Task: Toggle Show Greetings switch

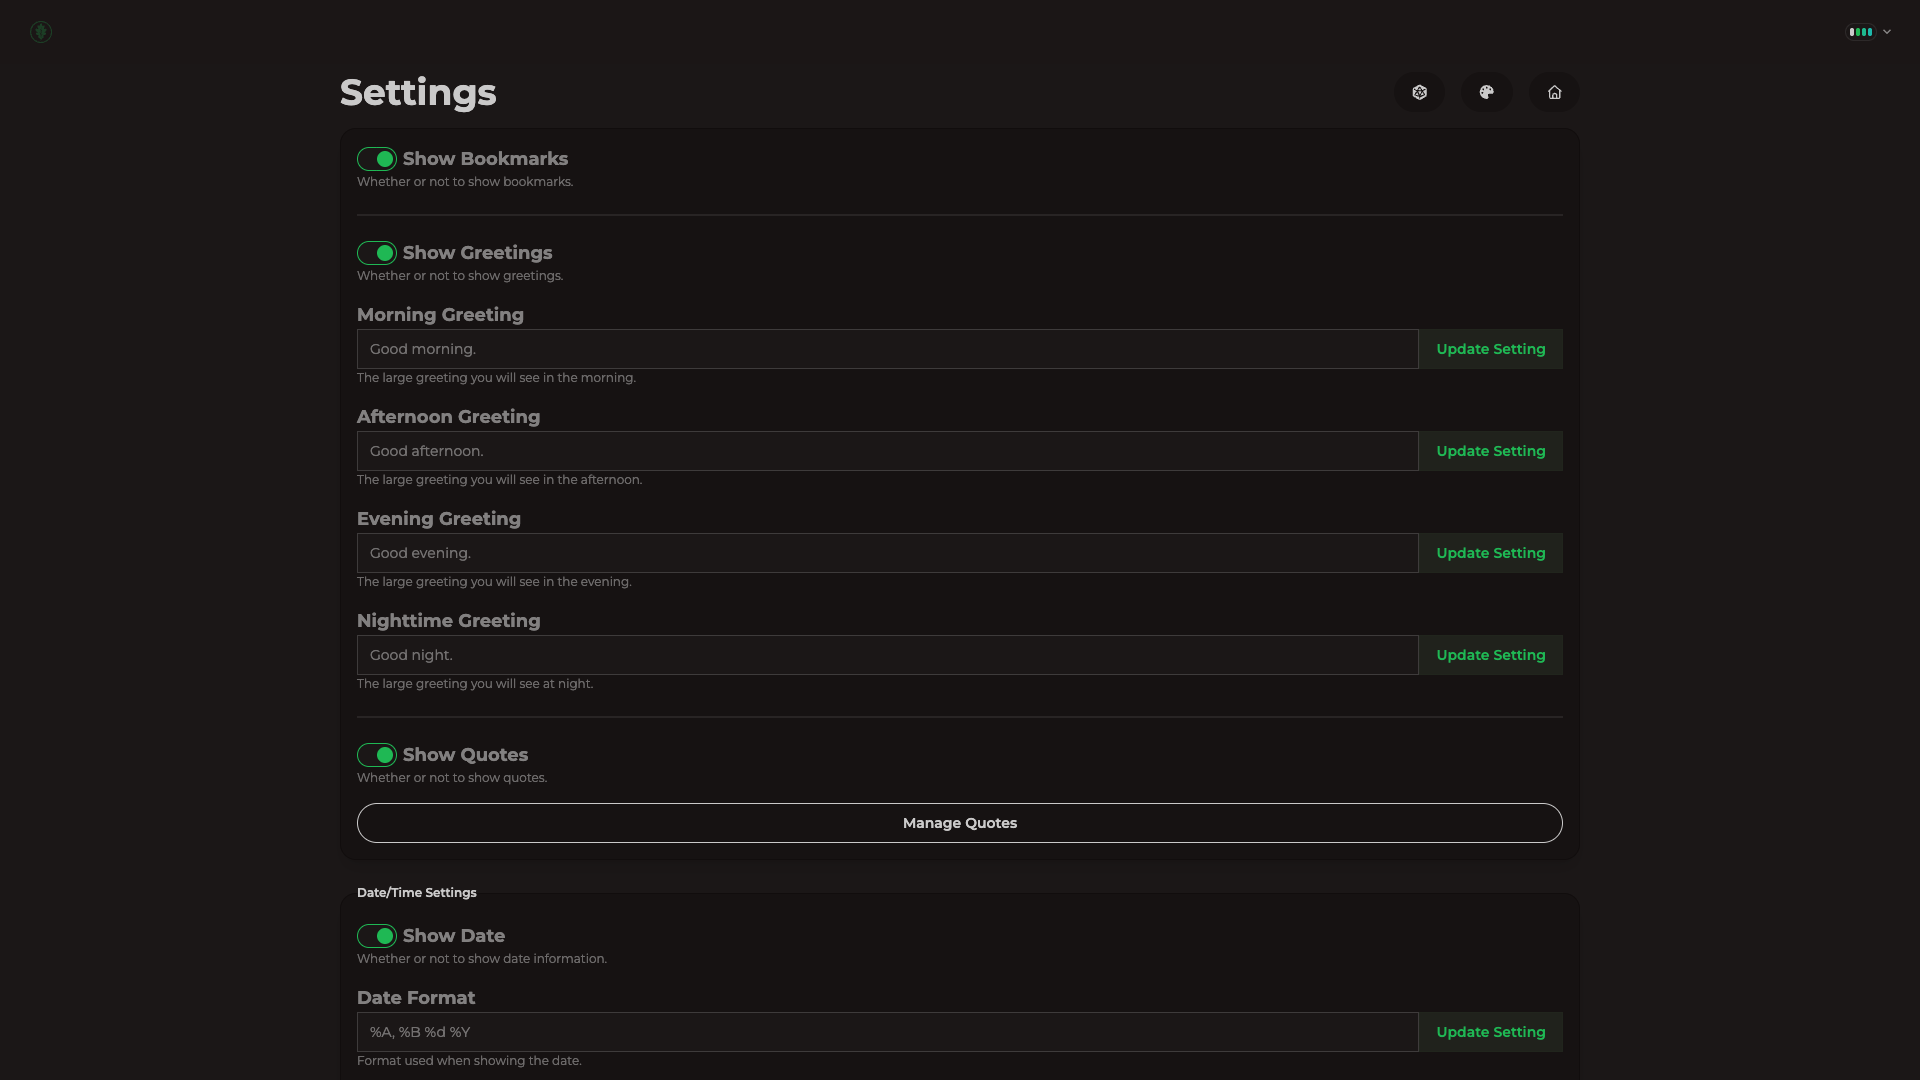Action: (x=377, y=253)
